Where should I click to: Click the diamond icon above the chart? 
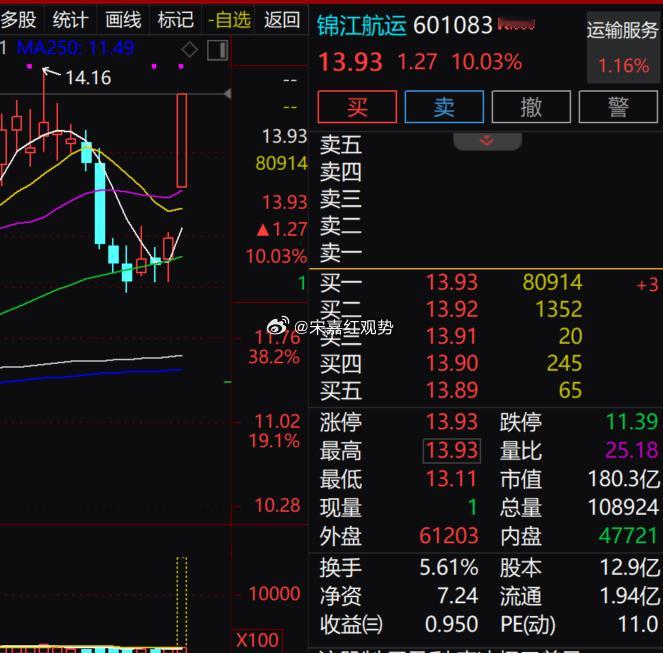[x=189, y=49]
